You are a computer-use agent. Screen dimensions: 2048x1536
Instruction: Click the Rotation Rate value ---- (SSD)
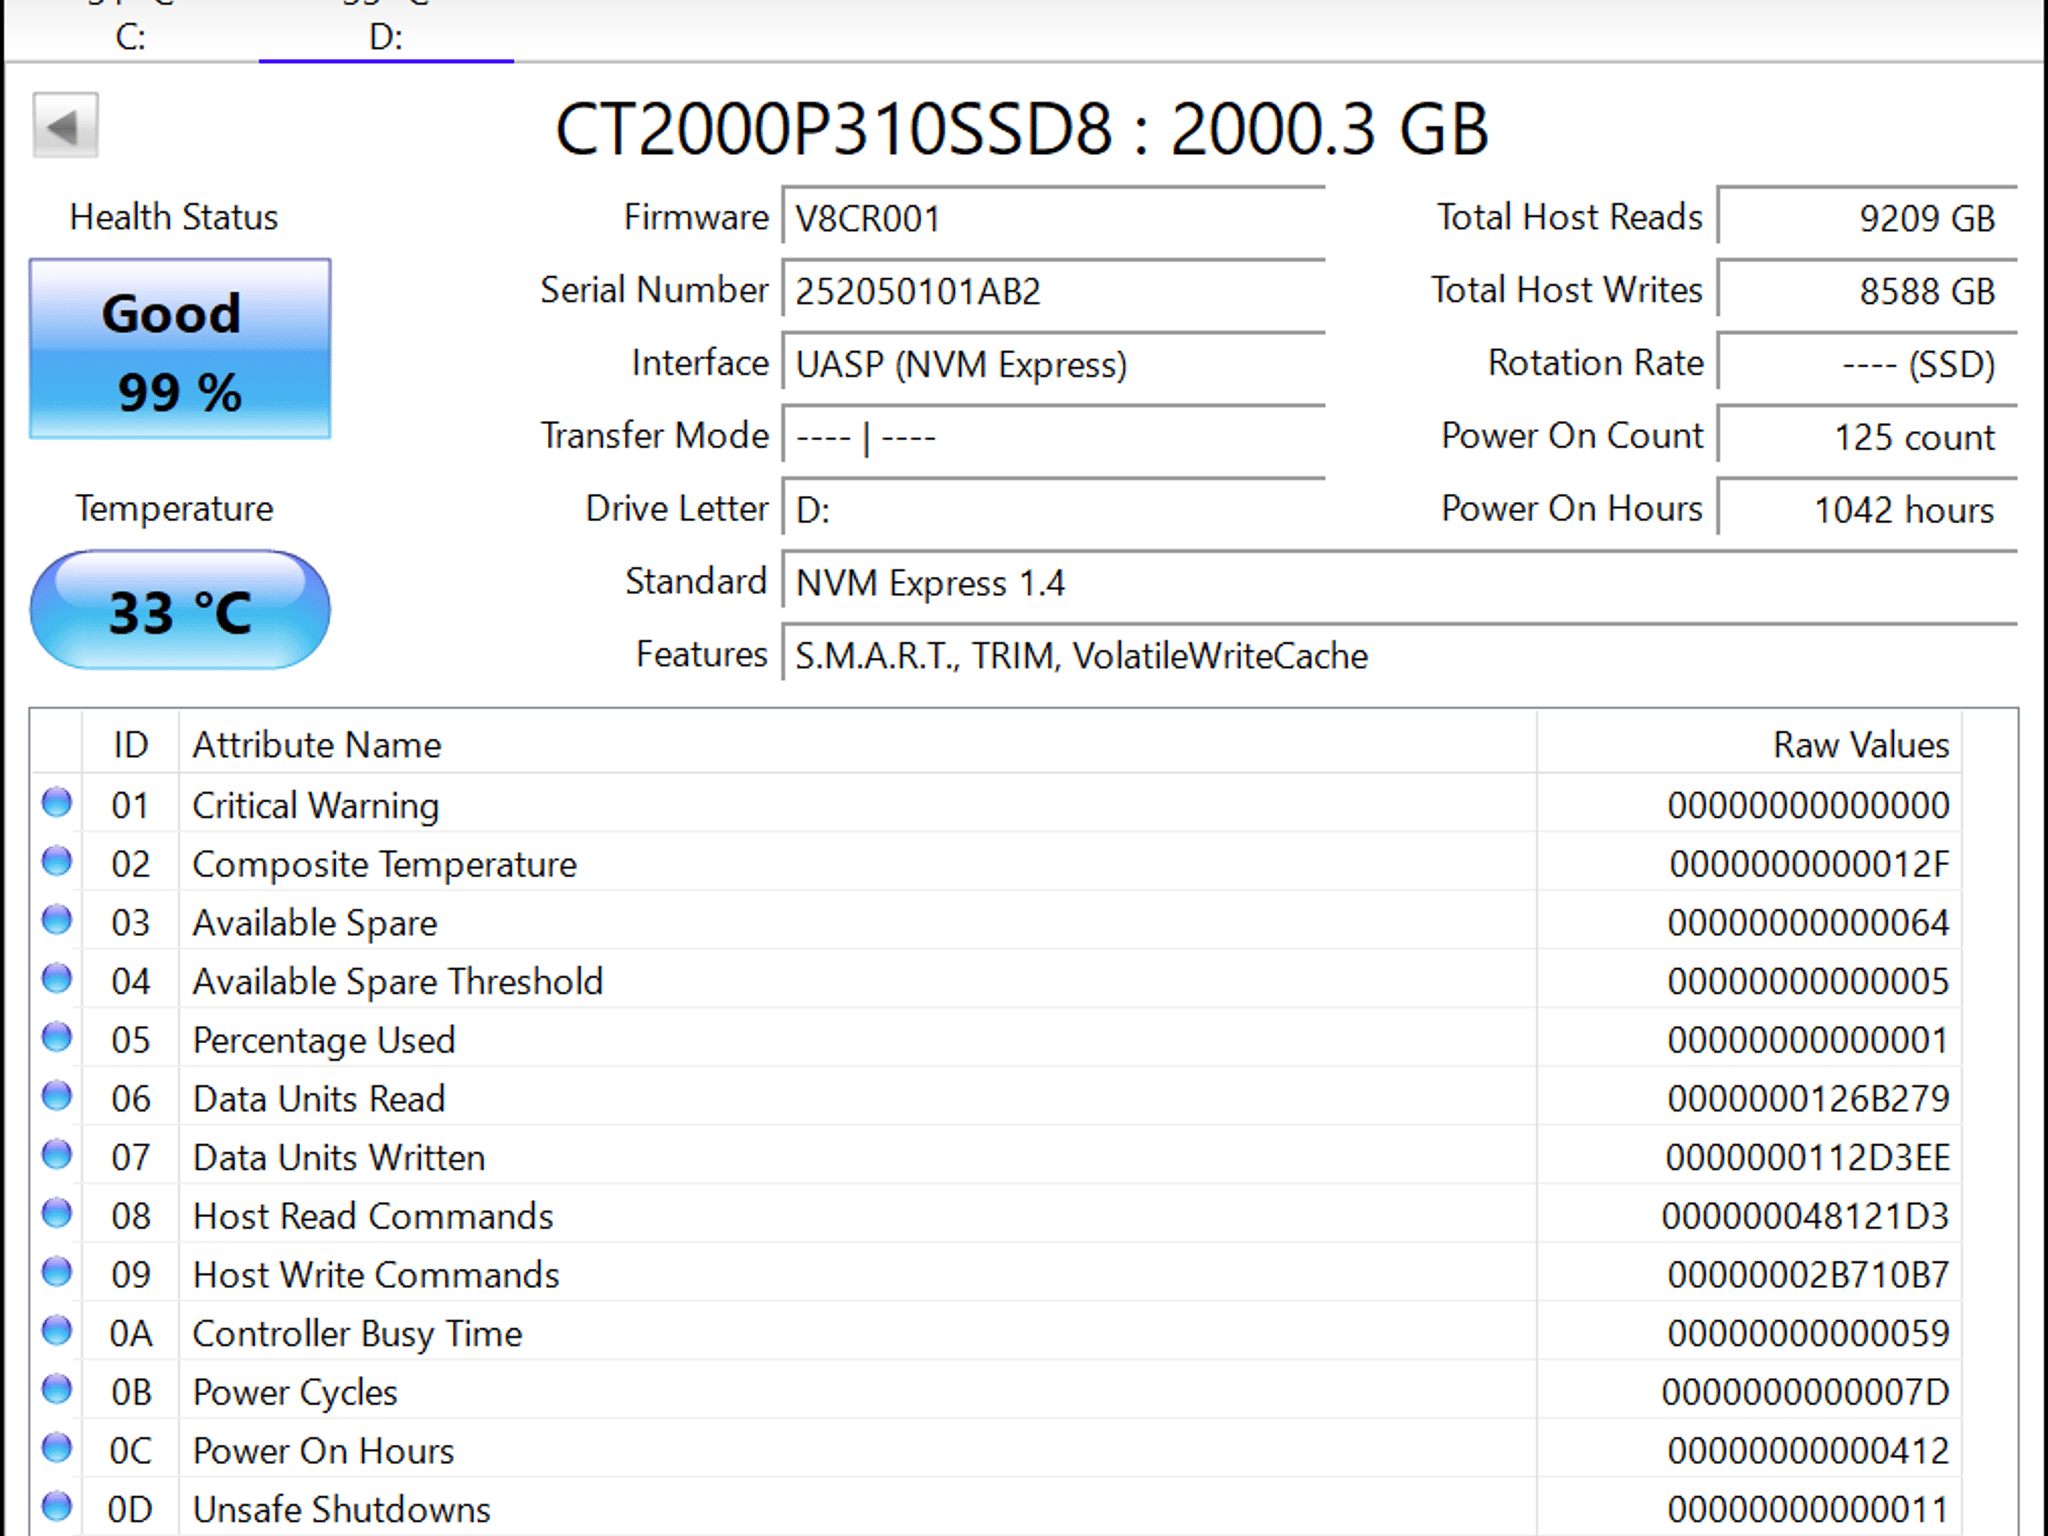click(1867, 363)
